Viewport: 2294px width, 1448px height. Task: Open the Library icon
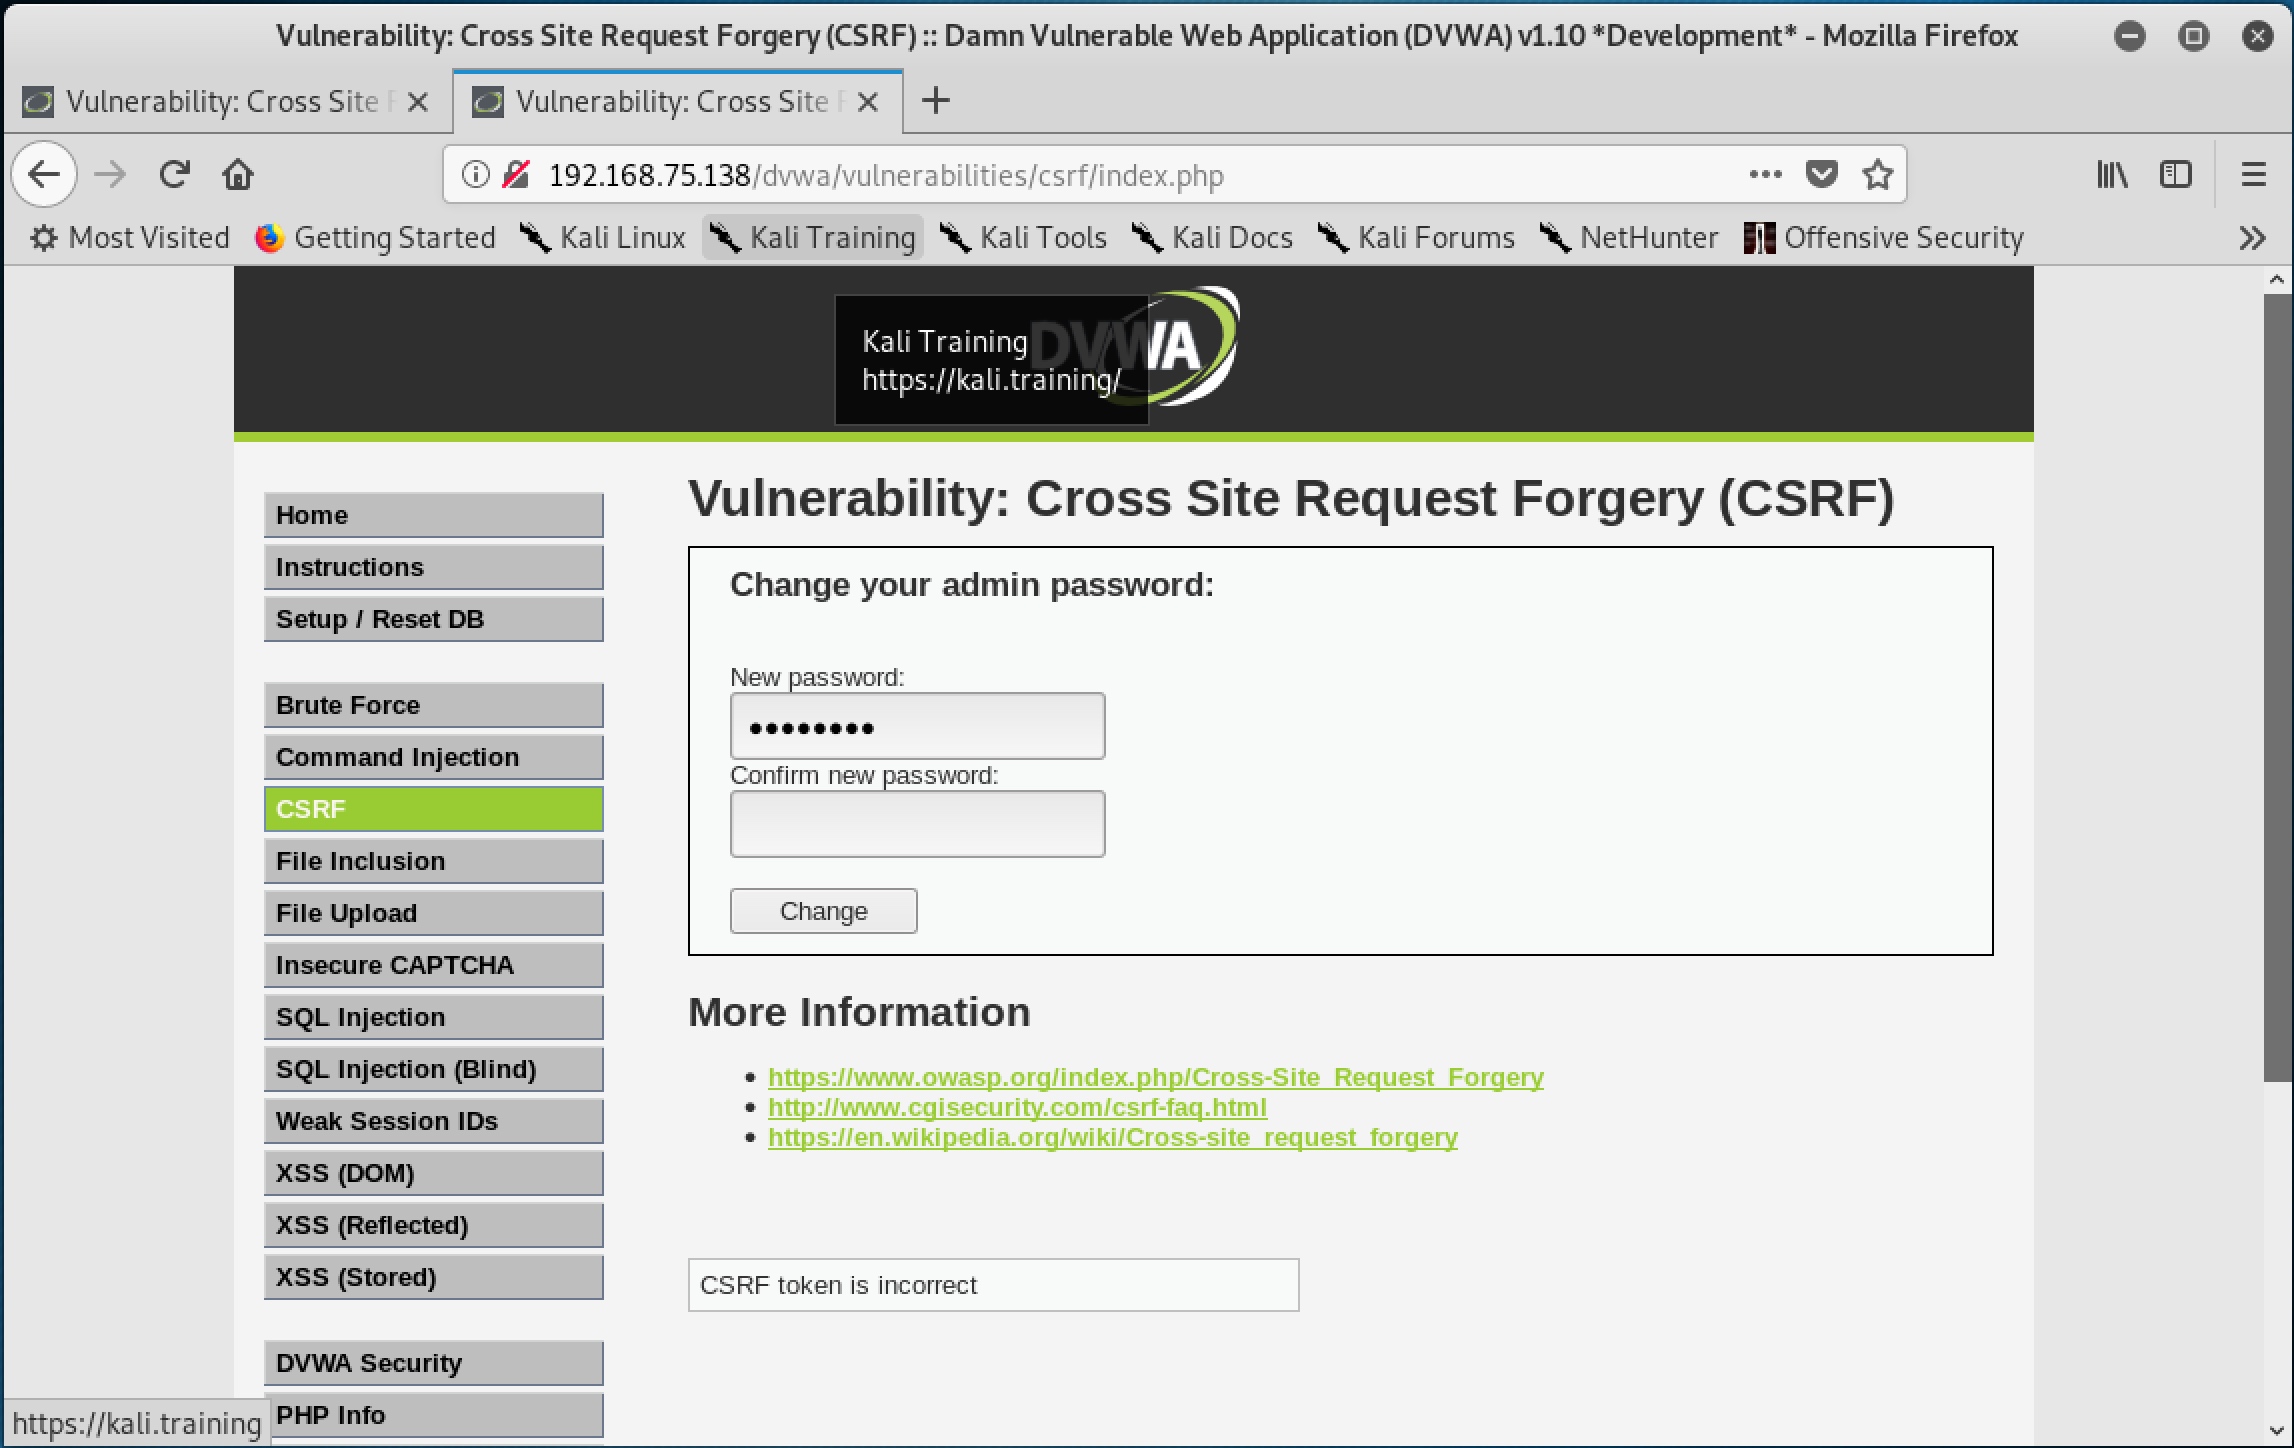(2113, 175)
